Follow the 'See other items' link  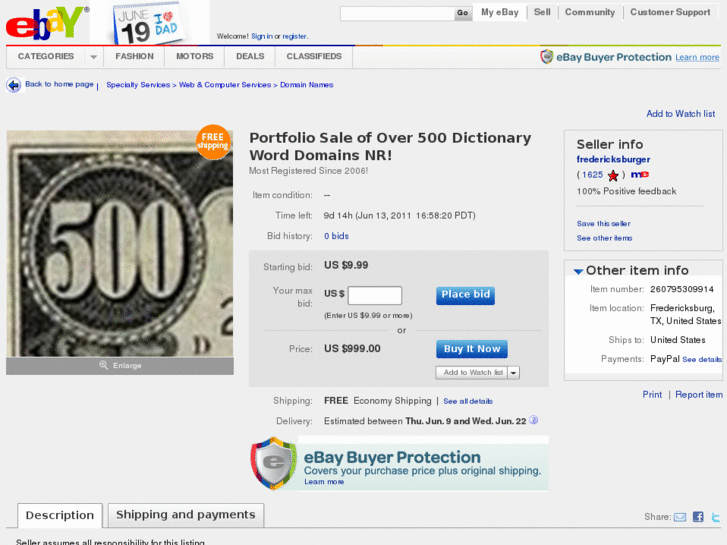coord(605,238)
